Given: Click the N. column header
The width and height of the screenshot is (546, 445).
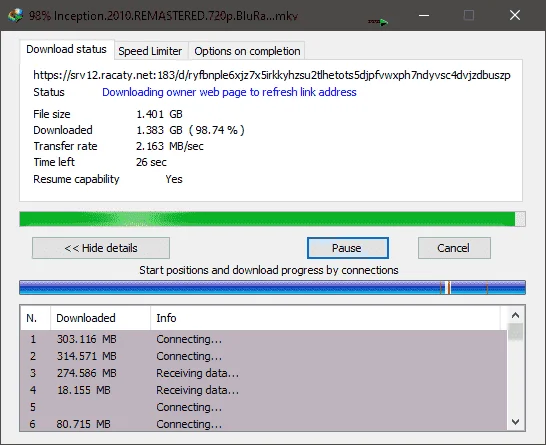Looking at the screenshot, I should click(x=35, y=318).
